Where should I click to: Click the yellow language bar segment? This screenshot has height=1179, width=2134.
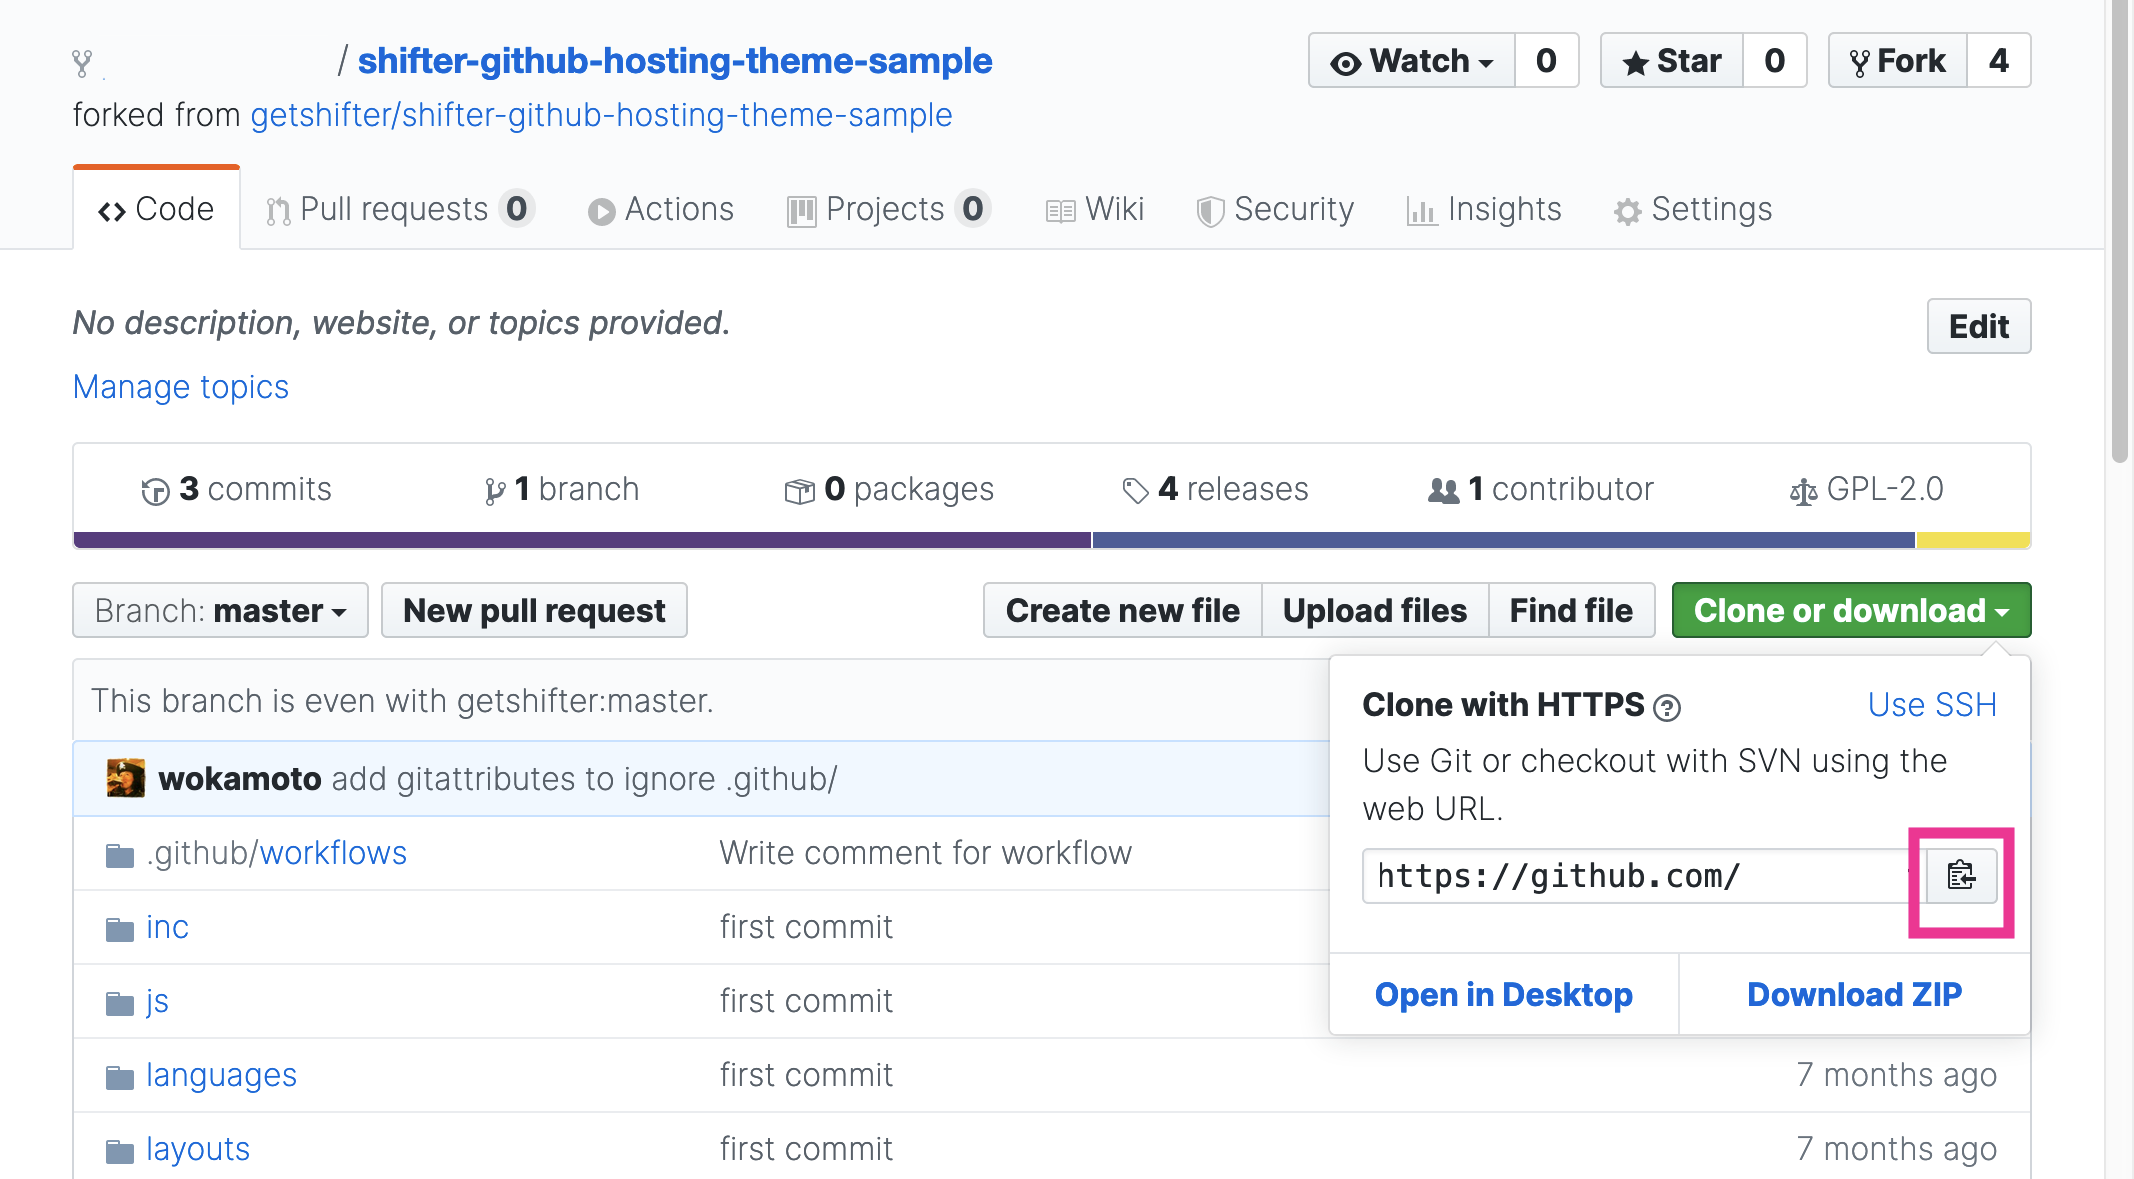(x=1973, y=540)
